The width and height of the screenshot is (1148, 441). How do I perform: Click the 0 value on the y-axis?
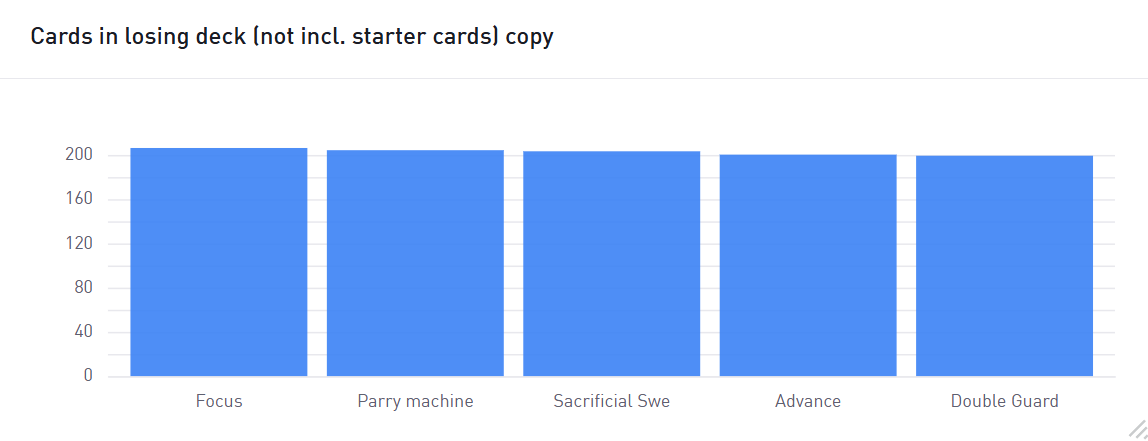(89, 376)
